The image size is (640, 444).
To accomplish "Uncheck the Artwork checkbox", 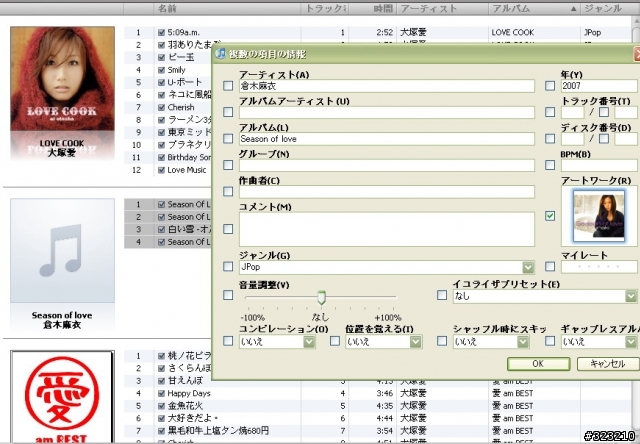I will coord(550,216).
